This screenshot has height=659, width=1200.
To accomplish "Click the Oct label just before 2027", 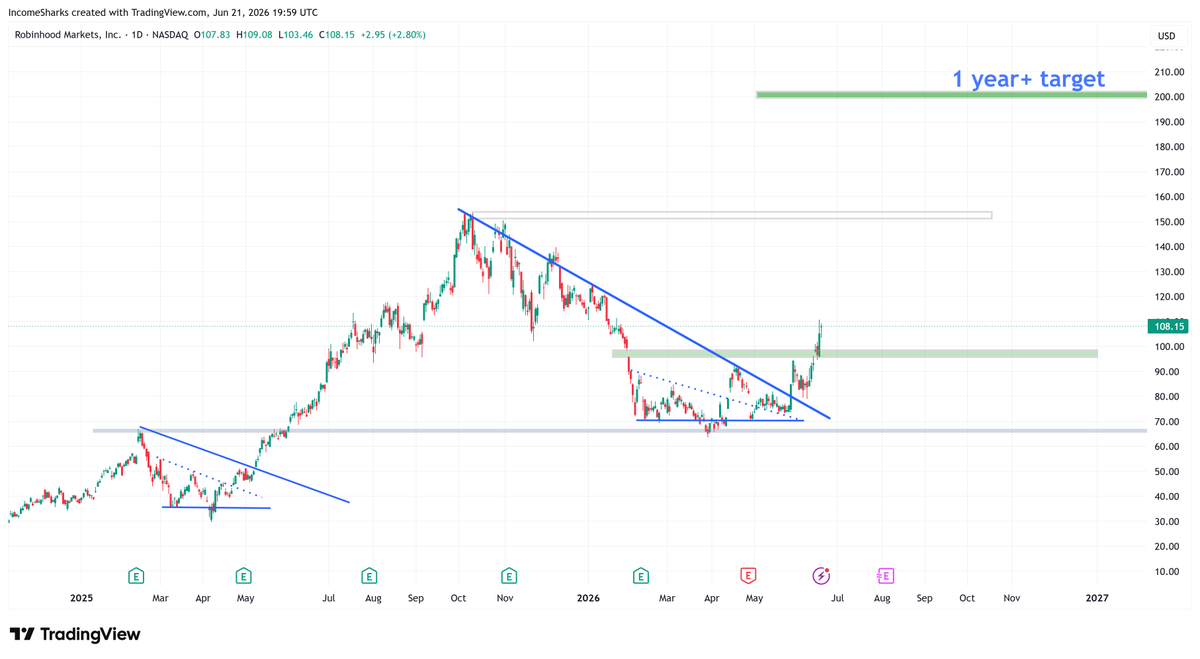I will click(967, 598).
